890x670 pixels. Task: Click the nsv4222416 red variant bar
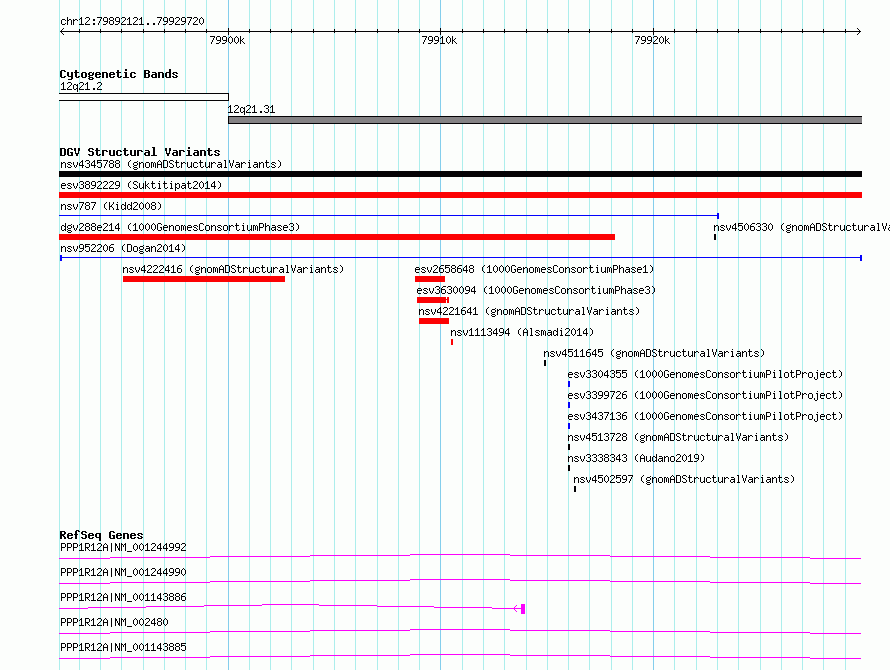[204, 279]
